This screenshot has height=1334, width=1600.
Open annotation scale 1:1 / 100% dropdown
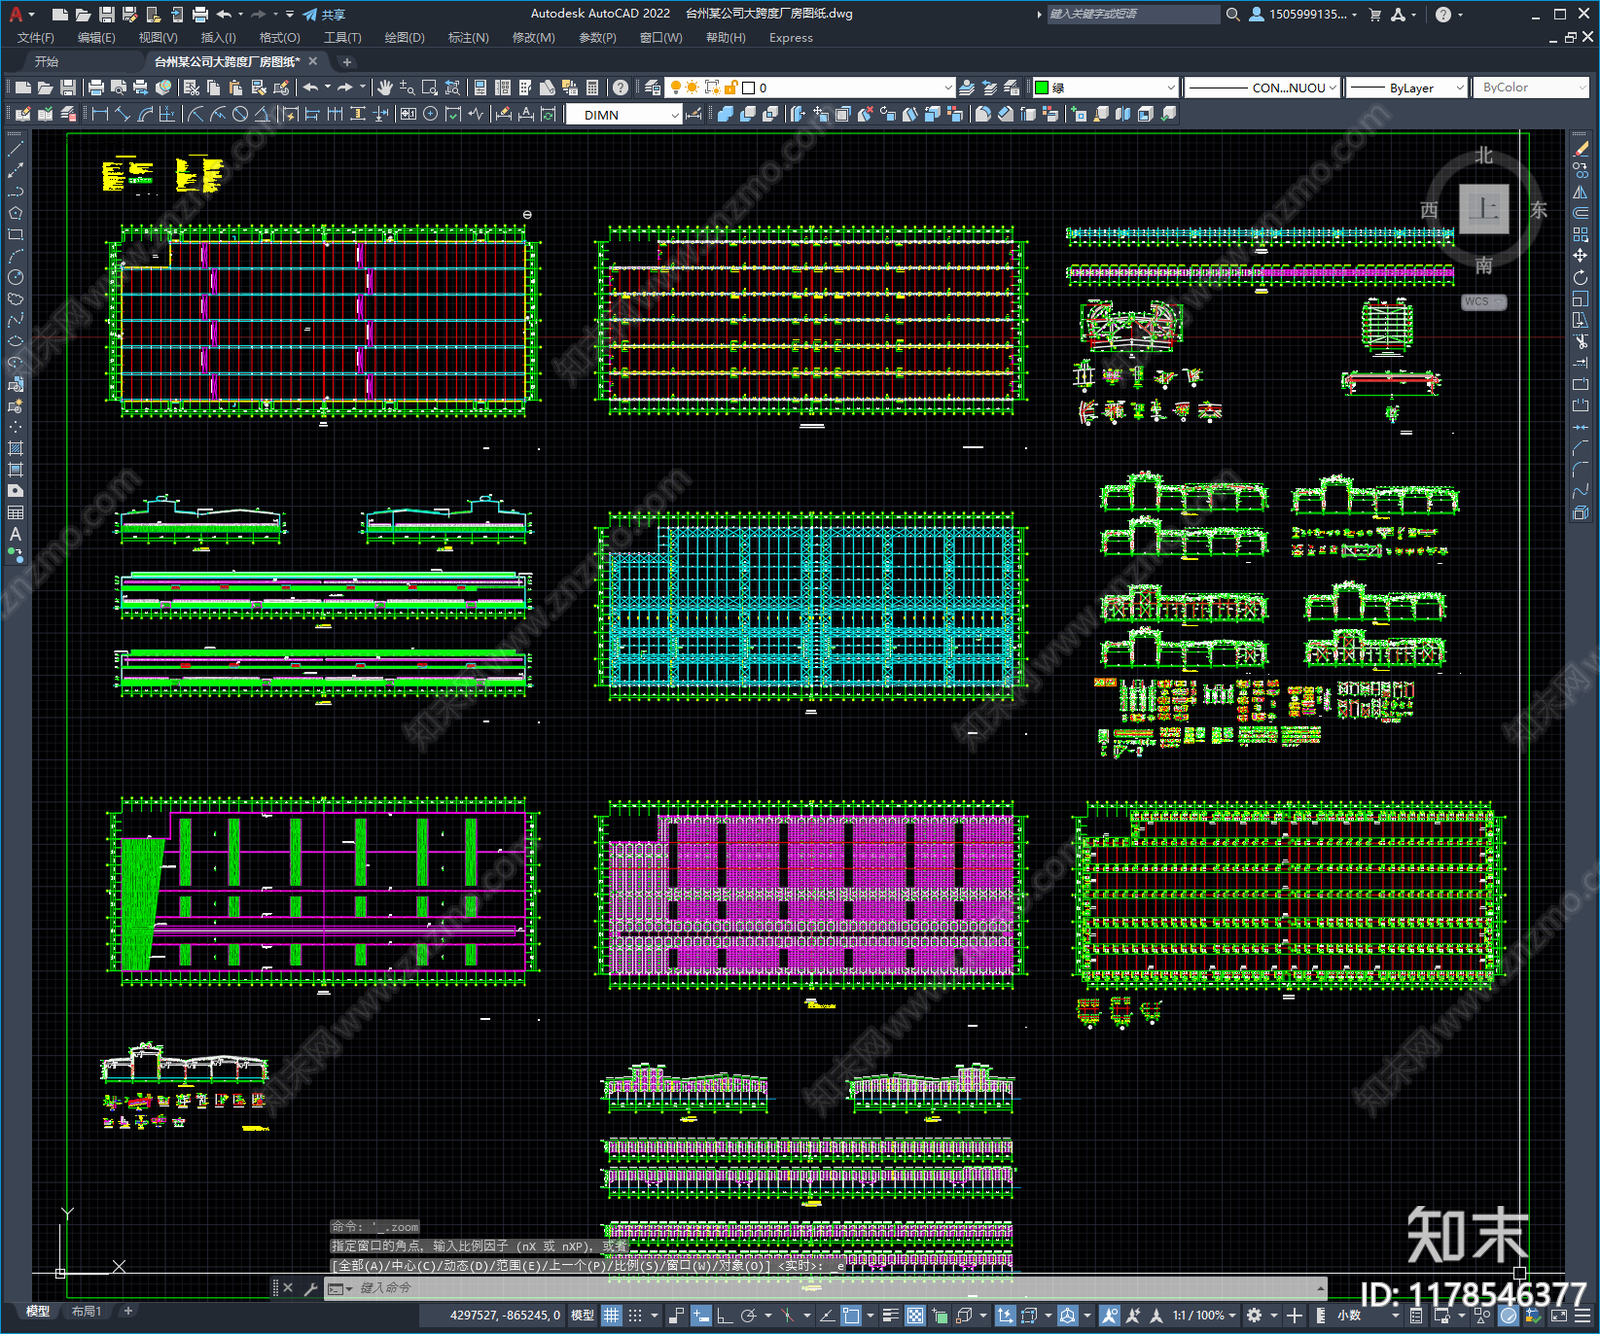click(1205, 1315)
